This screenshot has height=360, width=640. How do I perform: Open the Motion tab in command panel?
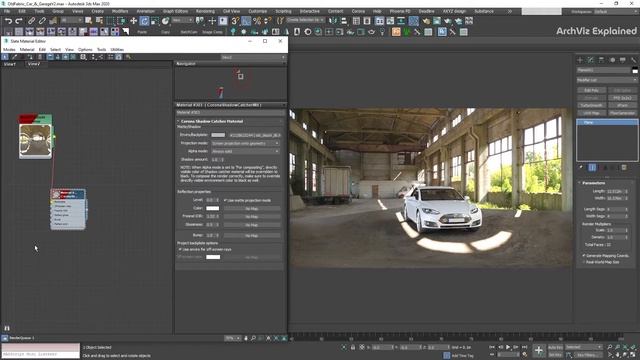[x=612, y=60]
